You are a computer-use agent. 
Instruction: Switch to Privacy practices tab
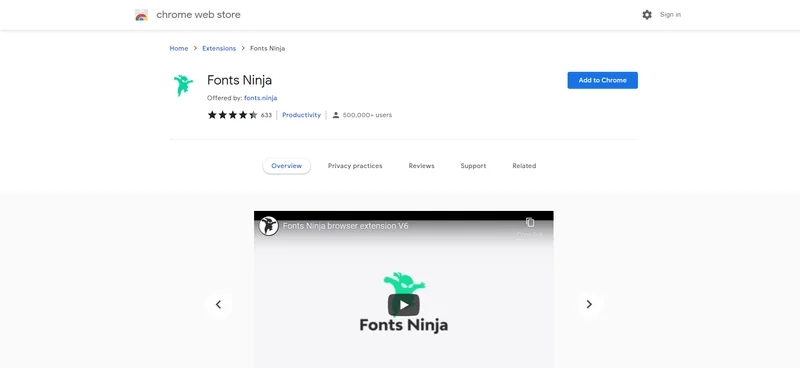[355, 166]
